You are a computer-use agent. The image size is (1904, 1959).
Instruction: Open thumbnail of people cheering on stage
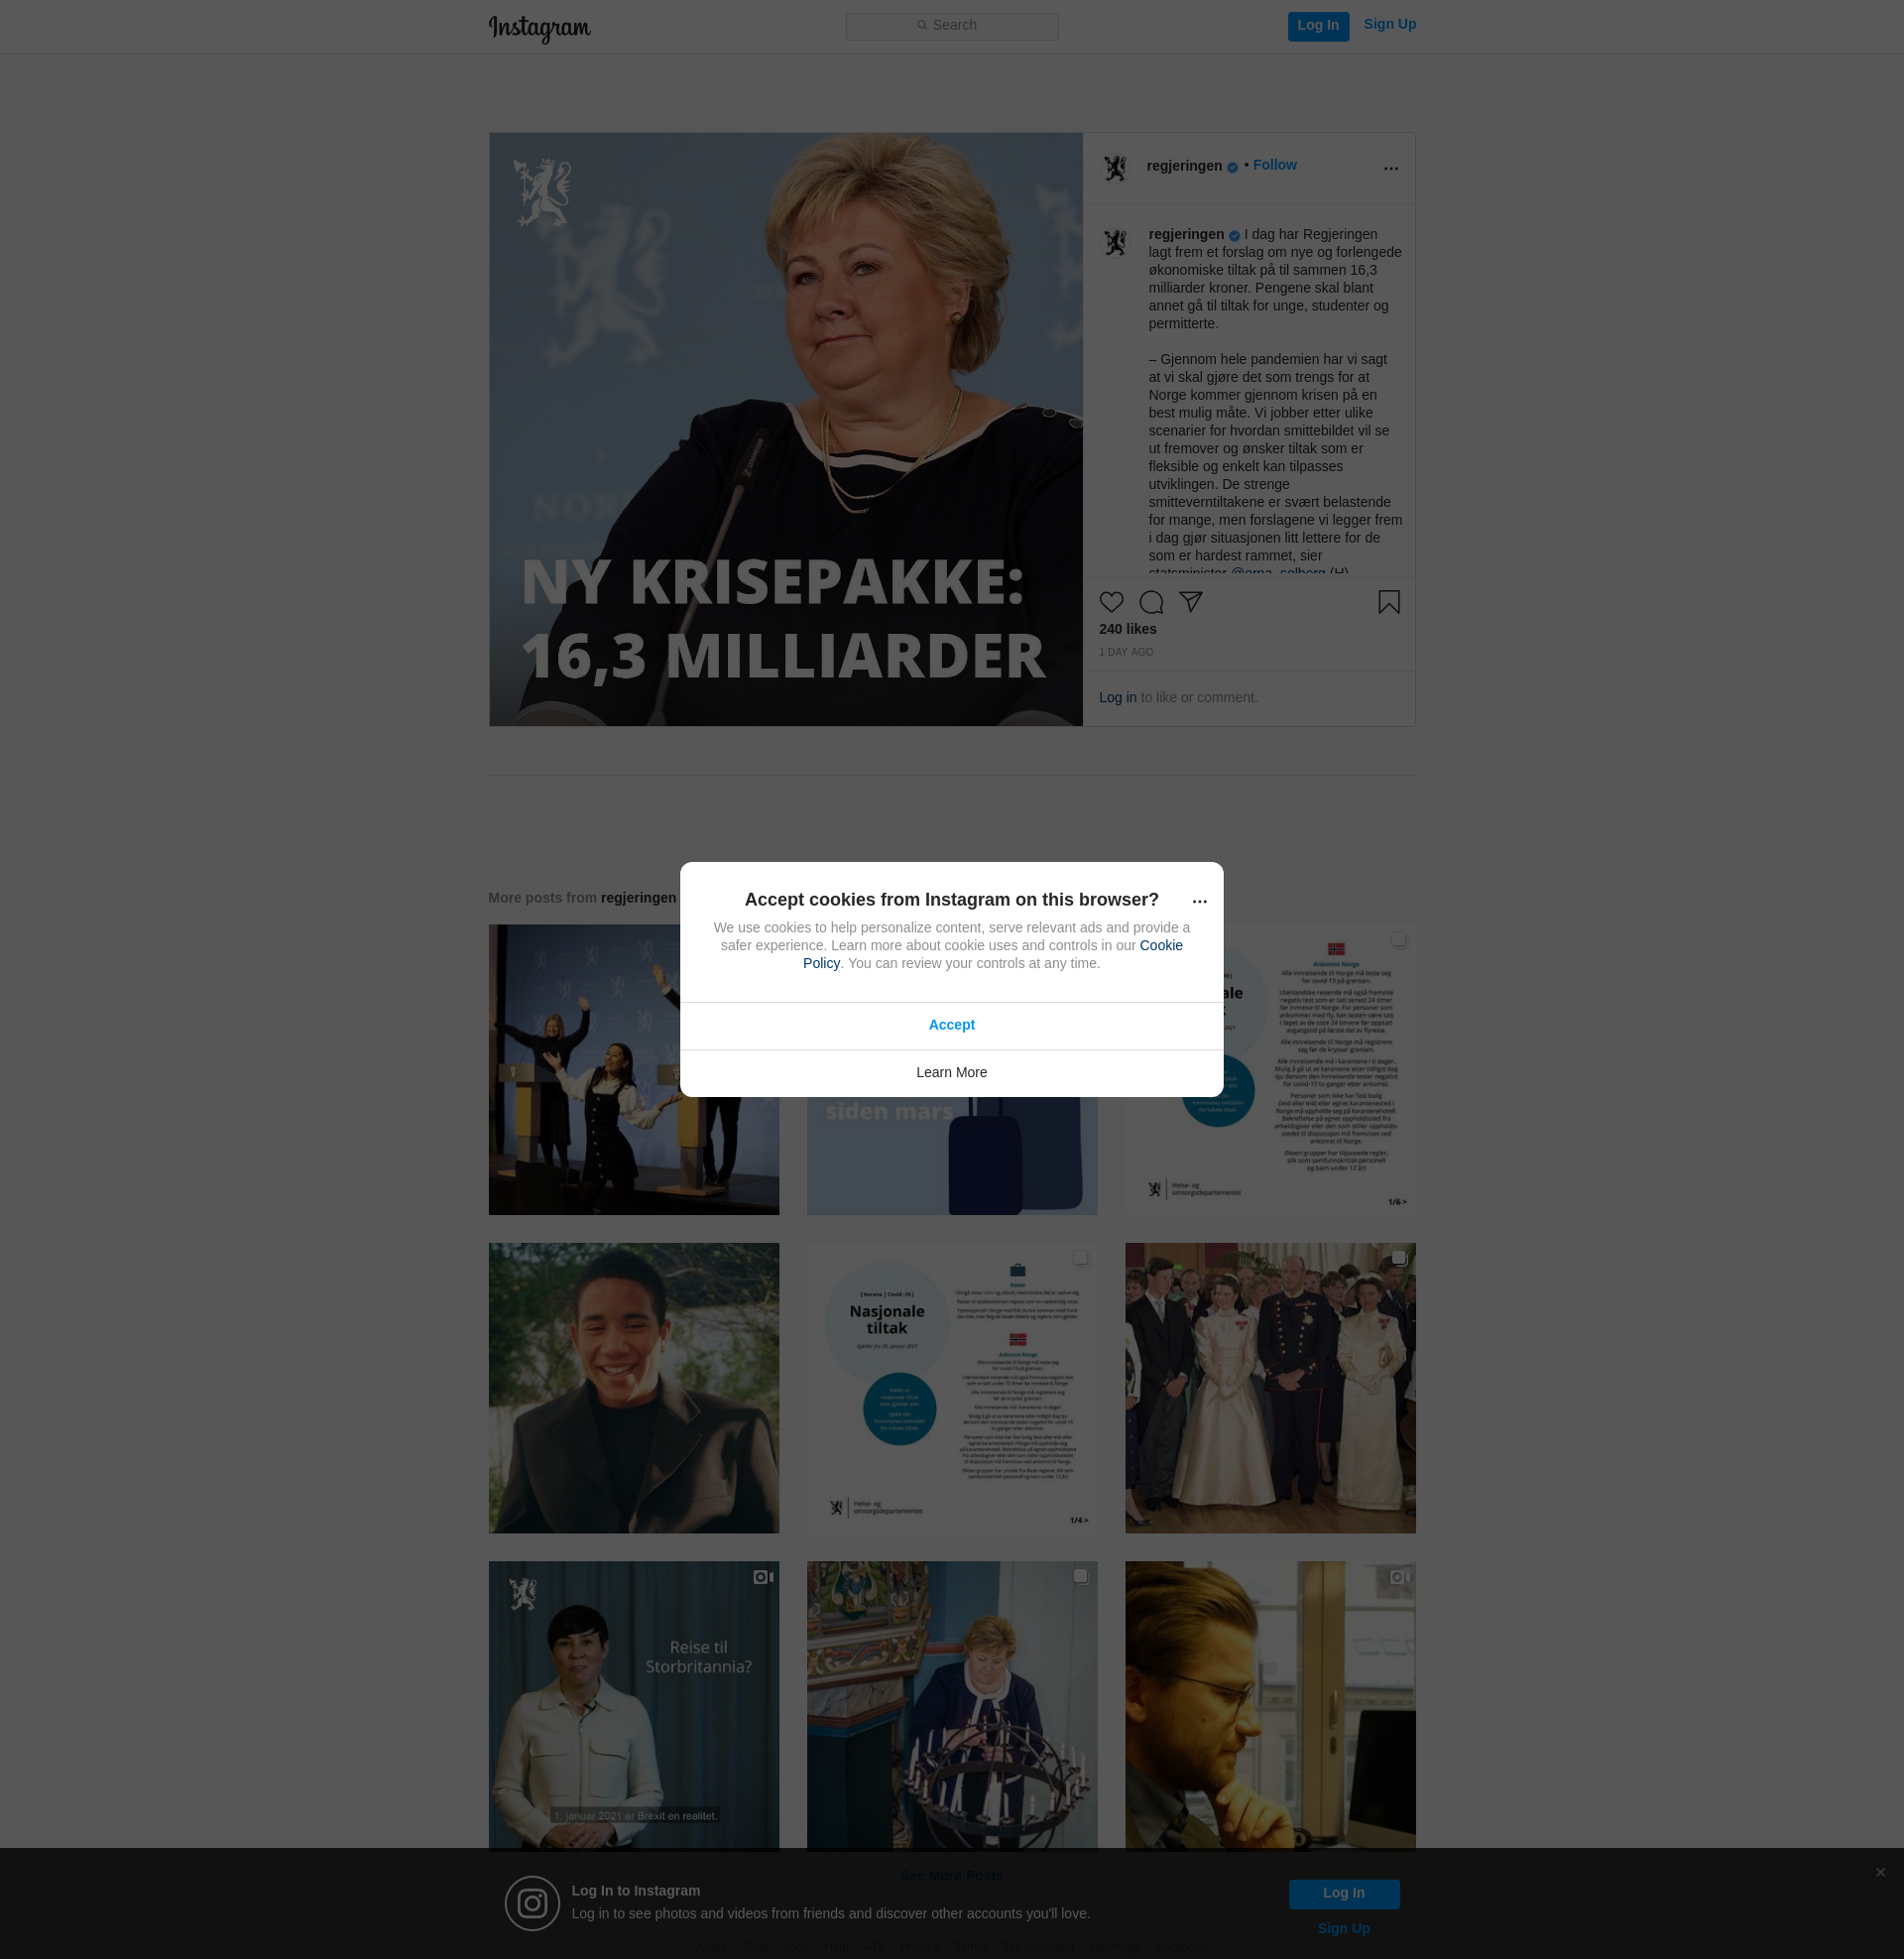(633, 1070)
